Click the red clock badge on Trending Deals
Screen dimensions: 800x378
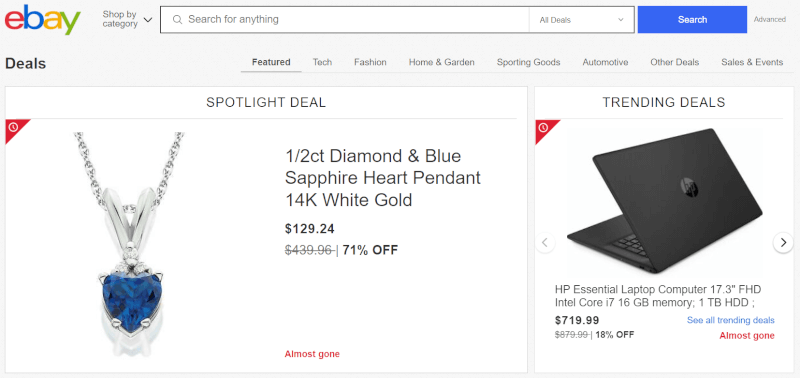(x=543, y=128)
